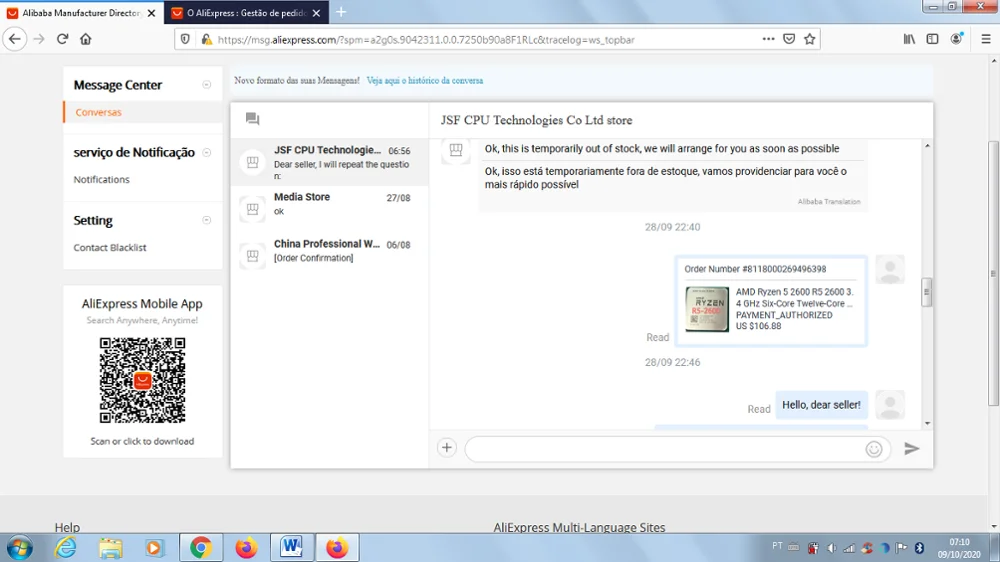Go back with the browser back arrow
Screen dimensions: 1000x562
point(15,39)
